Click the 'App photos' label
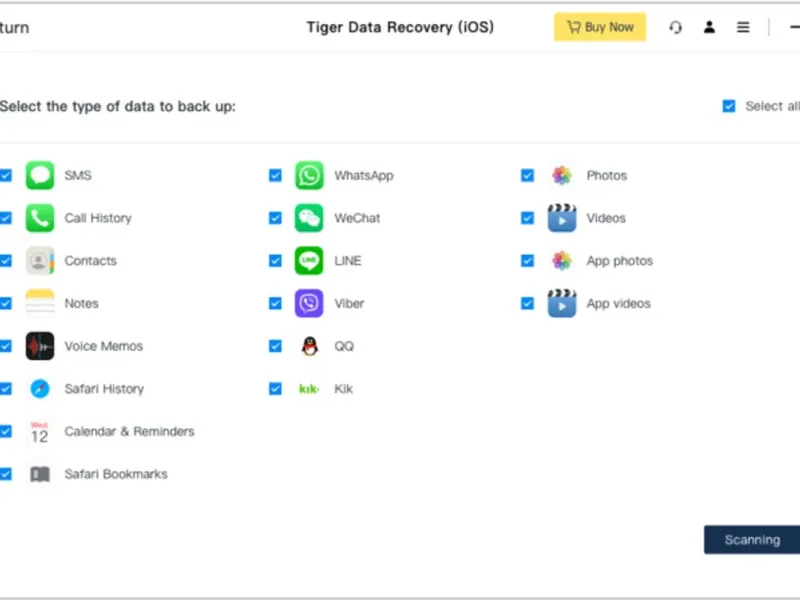This screenshot has height=600, width=800. pyautogui.click(x=619, y=261)
